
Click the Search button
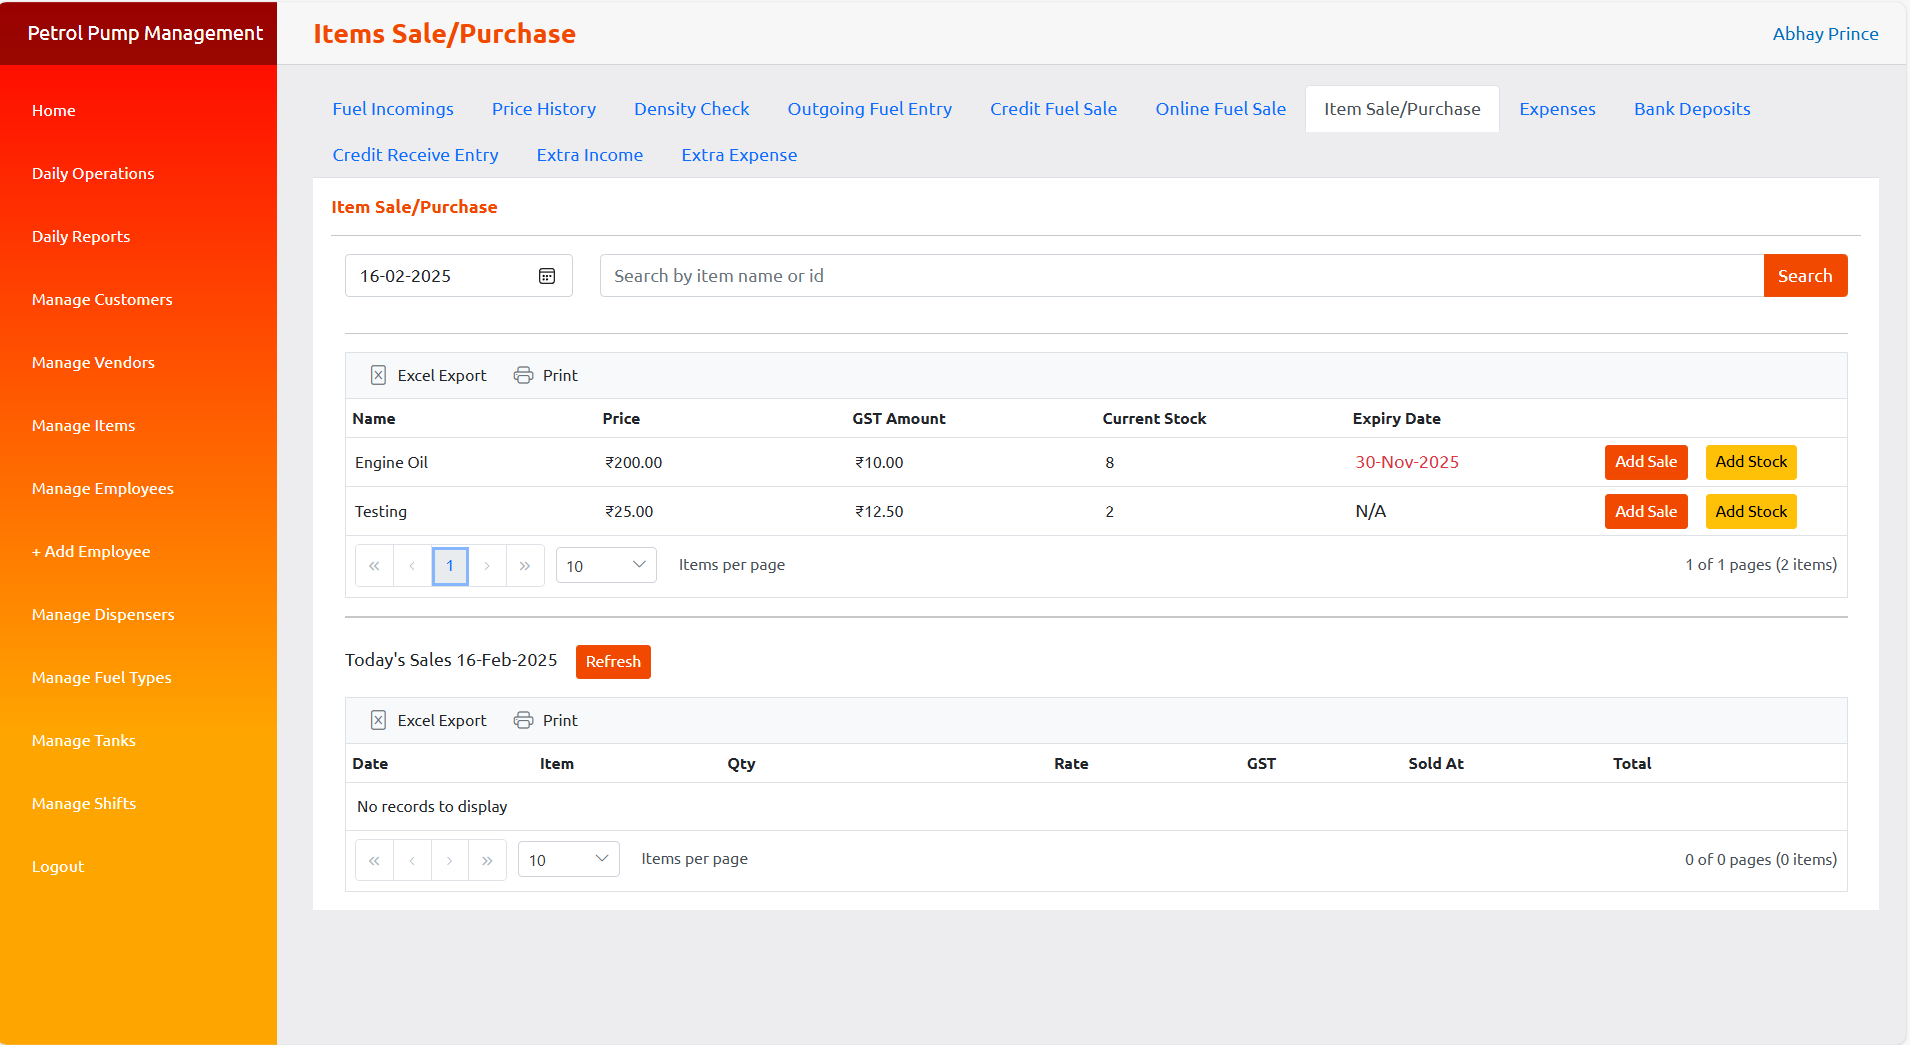click(x=1804, y=276)
